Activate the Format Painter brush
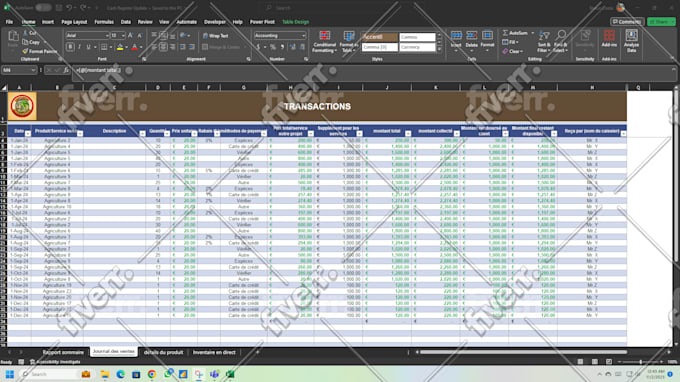The width and height of the screenshot is (680, 382). click(39, 51)
